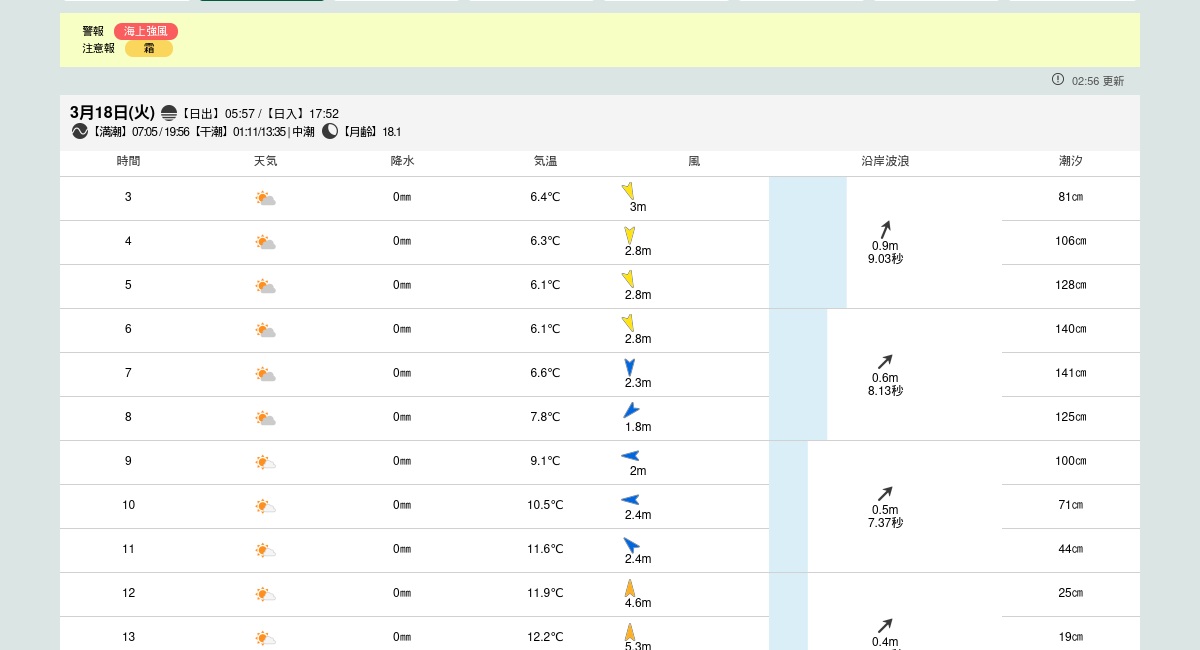Image resolution: width=1200 pixels, height=650 pixels.
Task: Click the 141cm tide value at 7 o'clock
Action: 1071,373
